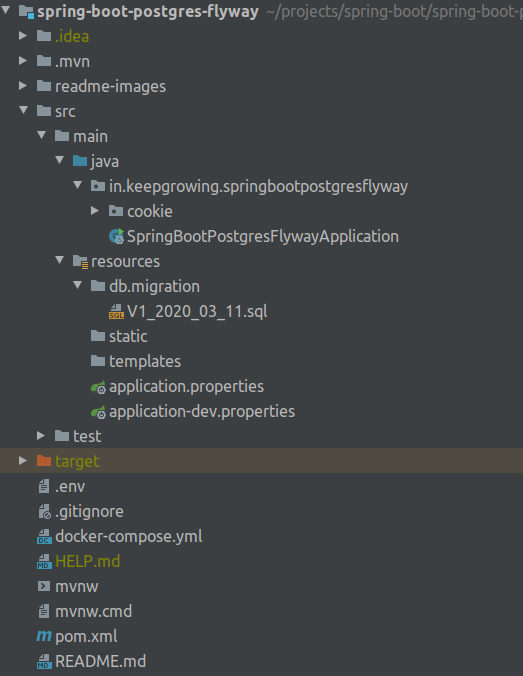The image size is (523, 676).
Task: Click the in.keepgrowing package icon
Action: coord(98,186)
